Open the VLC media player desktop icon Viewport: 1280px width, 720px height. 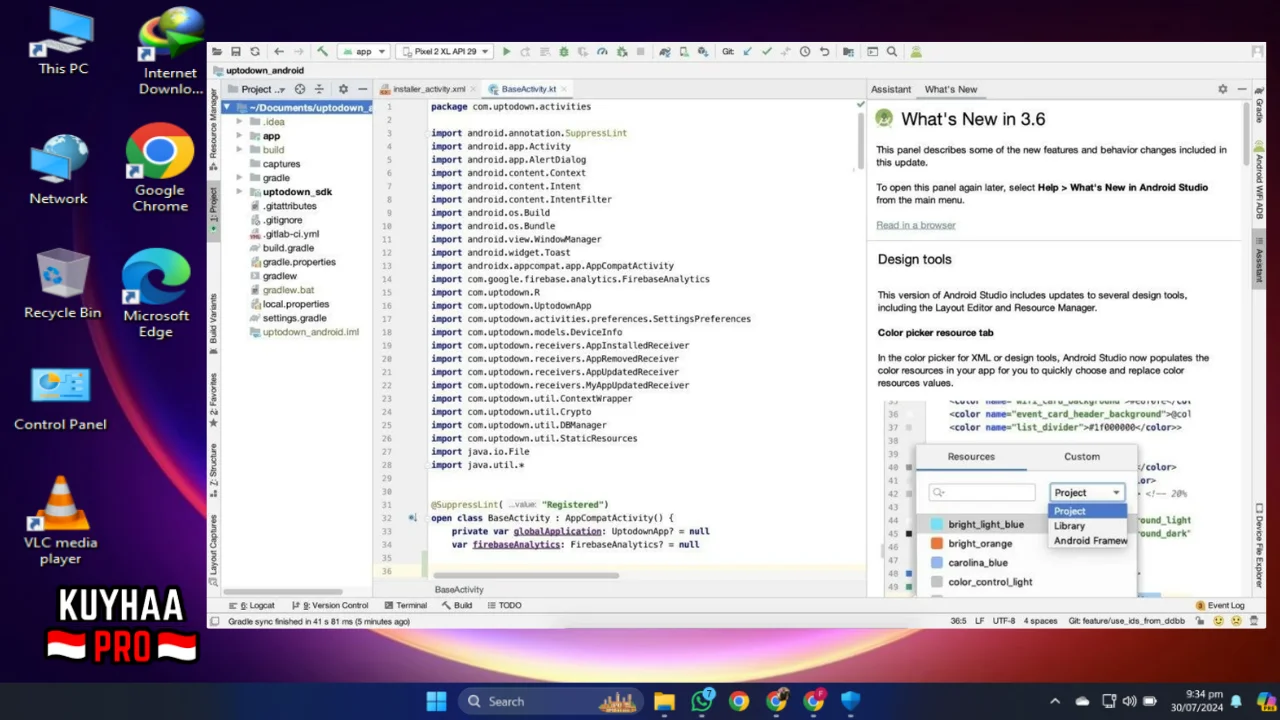(61, 522)
